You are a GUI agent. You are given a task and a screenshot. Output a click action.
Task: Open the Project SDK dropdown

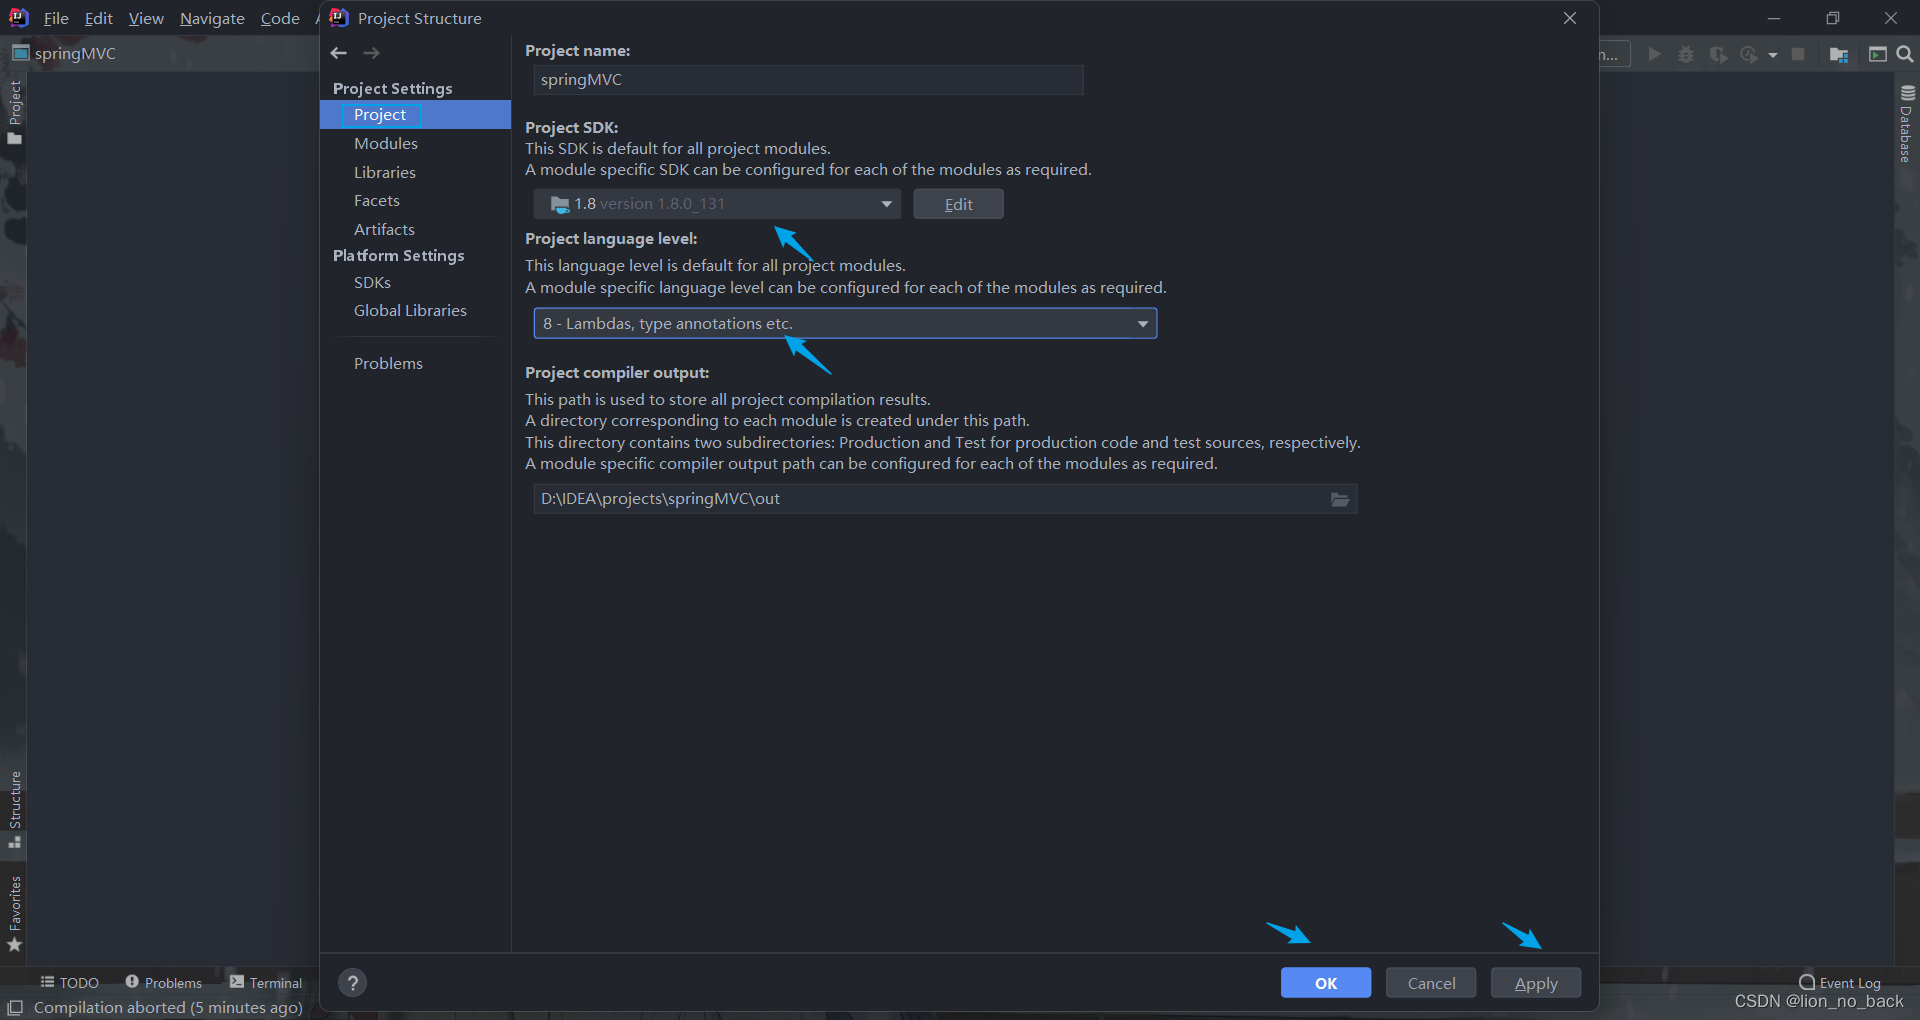717,204
